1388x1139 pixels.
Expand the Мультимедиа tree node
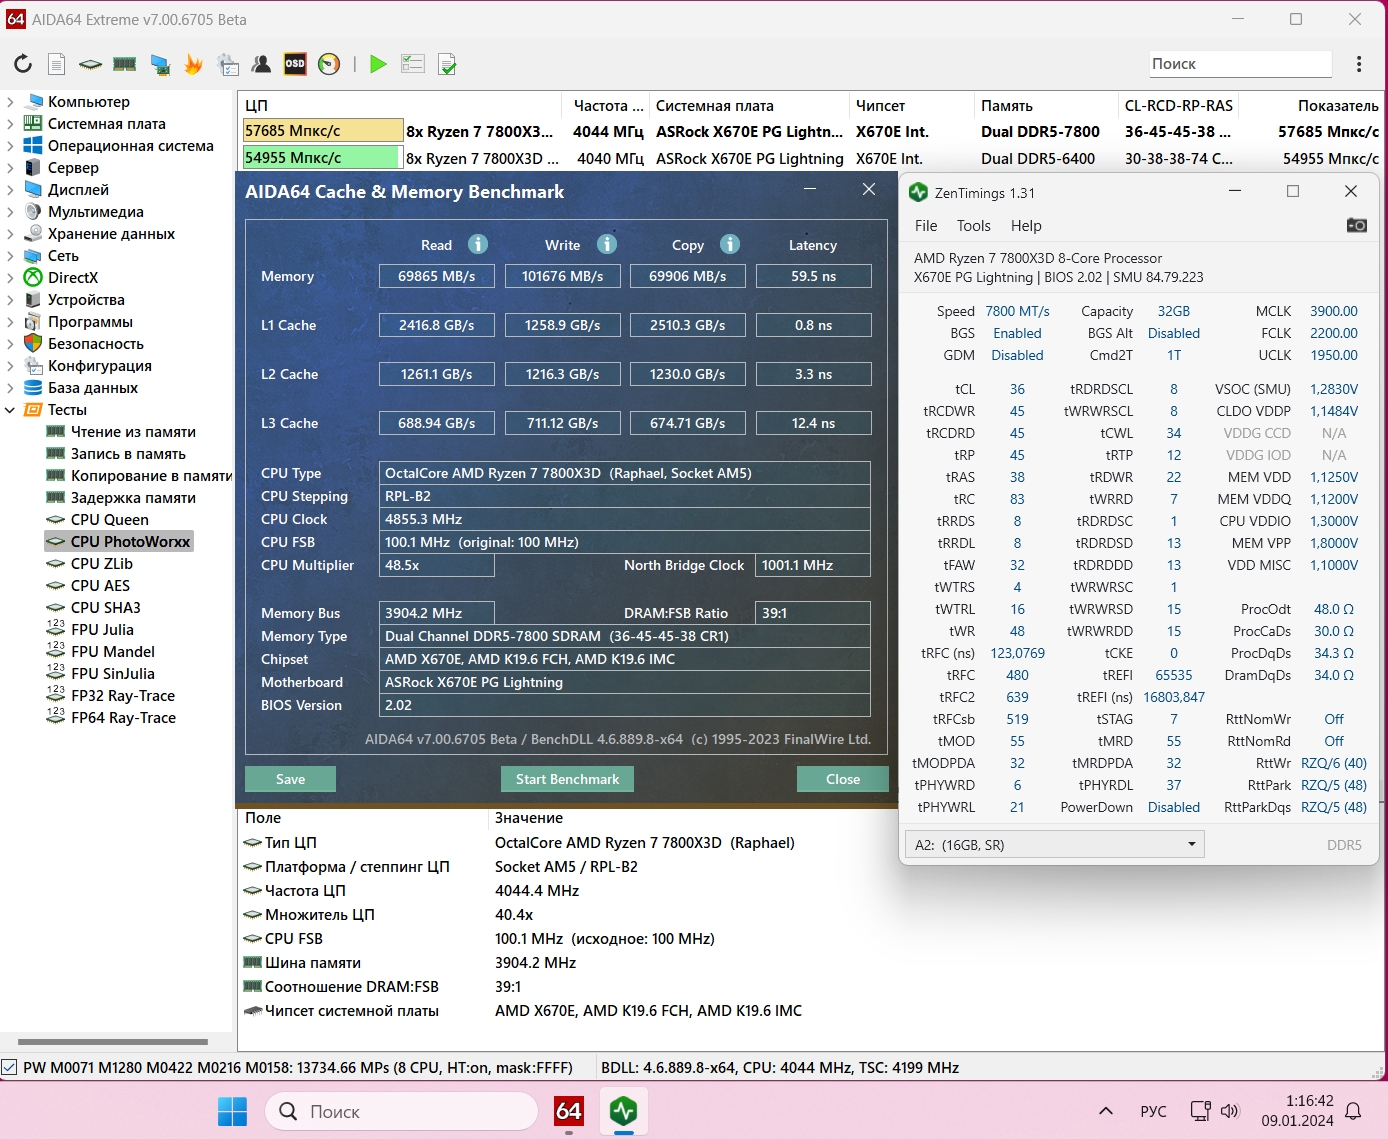point(10,212)
